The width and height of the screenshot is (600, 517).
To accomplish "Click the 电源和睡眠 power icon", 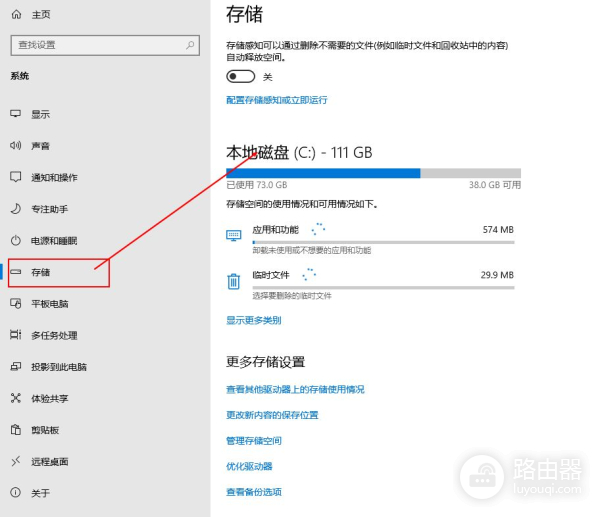I will point(16,240).
